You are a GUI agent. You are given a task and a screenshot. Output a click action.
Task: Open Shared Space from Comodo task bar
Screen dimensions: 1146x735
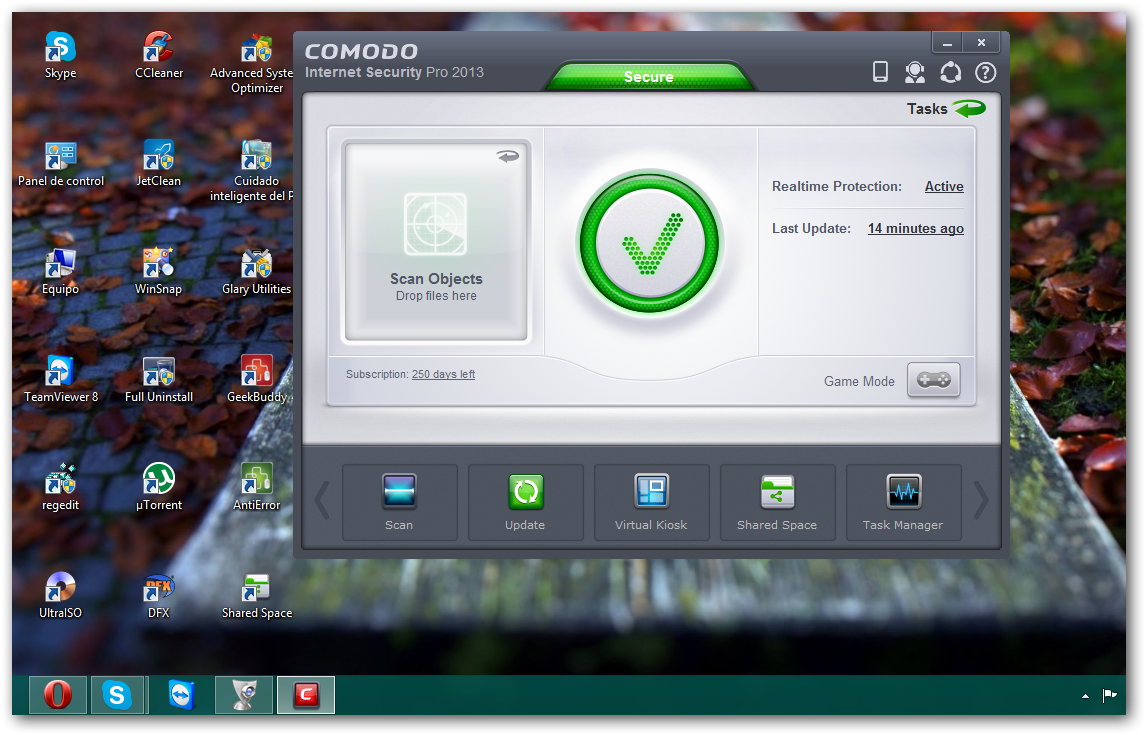tap(777, 502)
